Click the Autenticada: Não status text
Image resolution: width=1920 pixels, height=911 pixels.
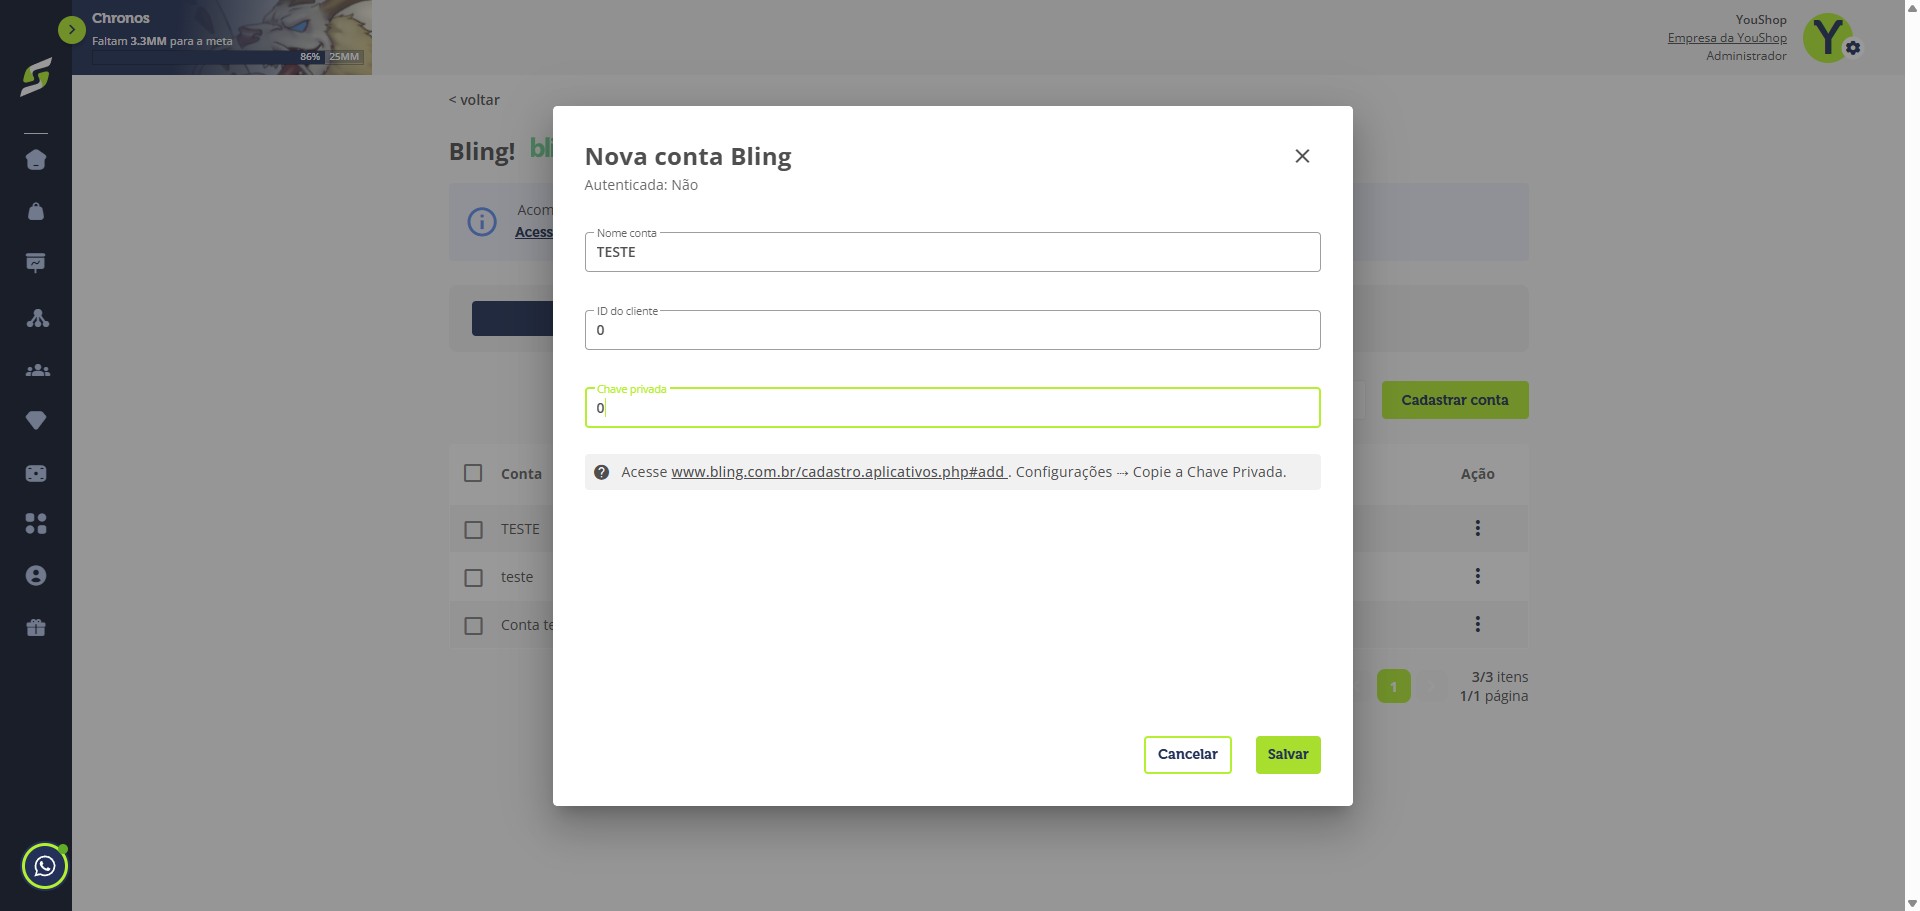click(x=641, y=185)
